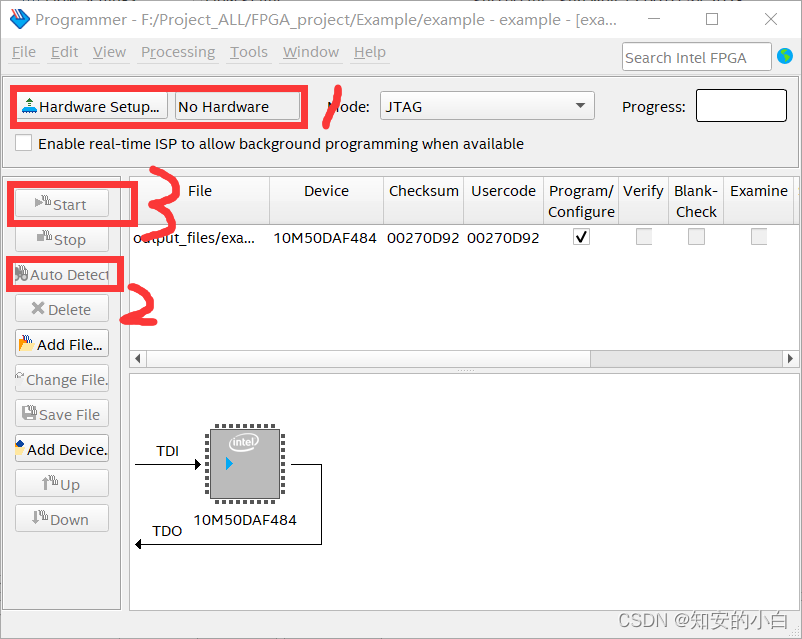
Task: Expand the JTAG Mode dropdown
Action: pyautogui.click(x=487, y=106)
